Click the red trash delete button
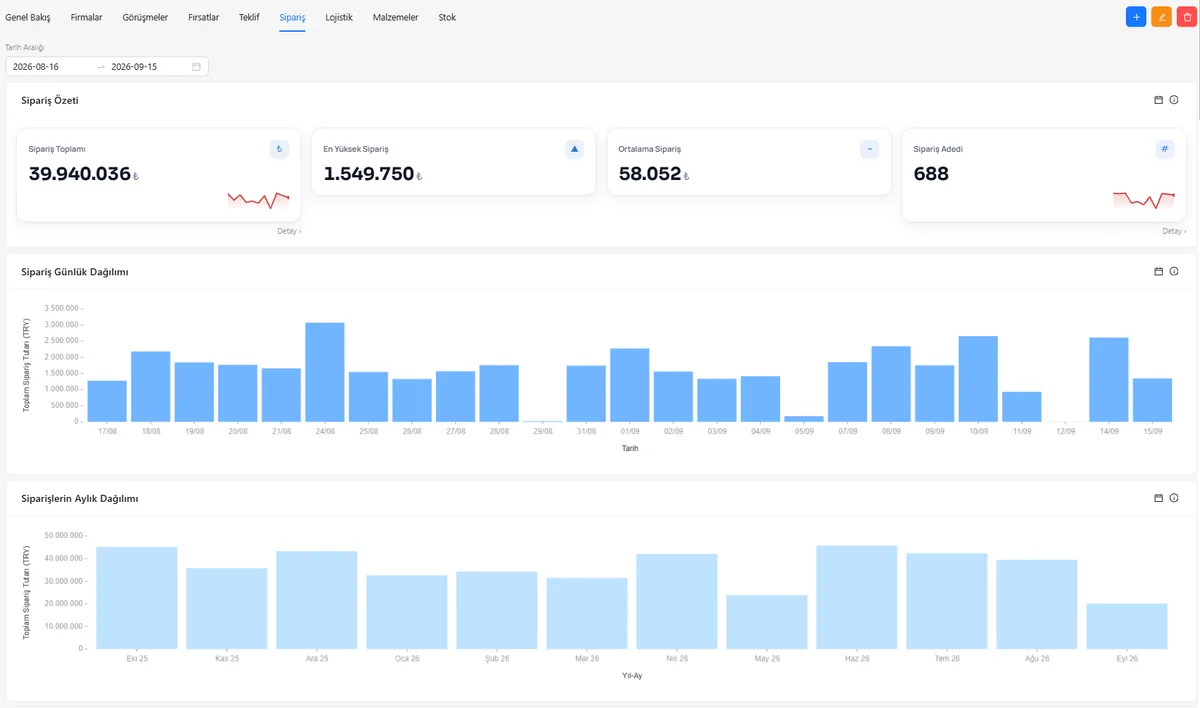This screenshot has height=708, width=1200. 1187,17
